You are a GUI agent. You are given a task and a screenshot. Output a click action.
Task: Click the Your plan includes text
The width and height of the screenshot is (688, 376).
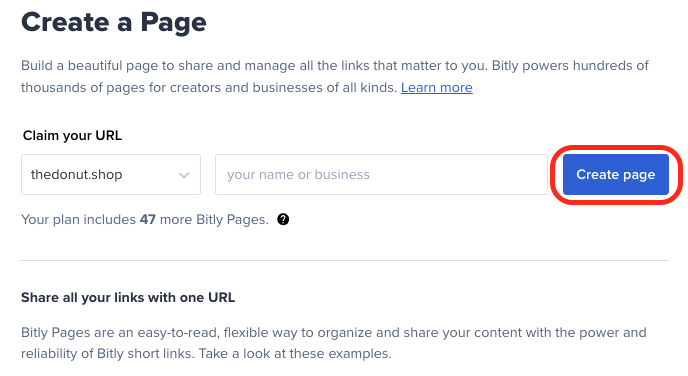point(79,219)
